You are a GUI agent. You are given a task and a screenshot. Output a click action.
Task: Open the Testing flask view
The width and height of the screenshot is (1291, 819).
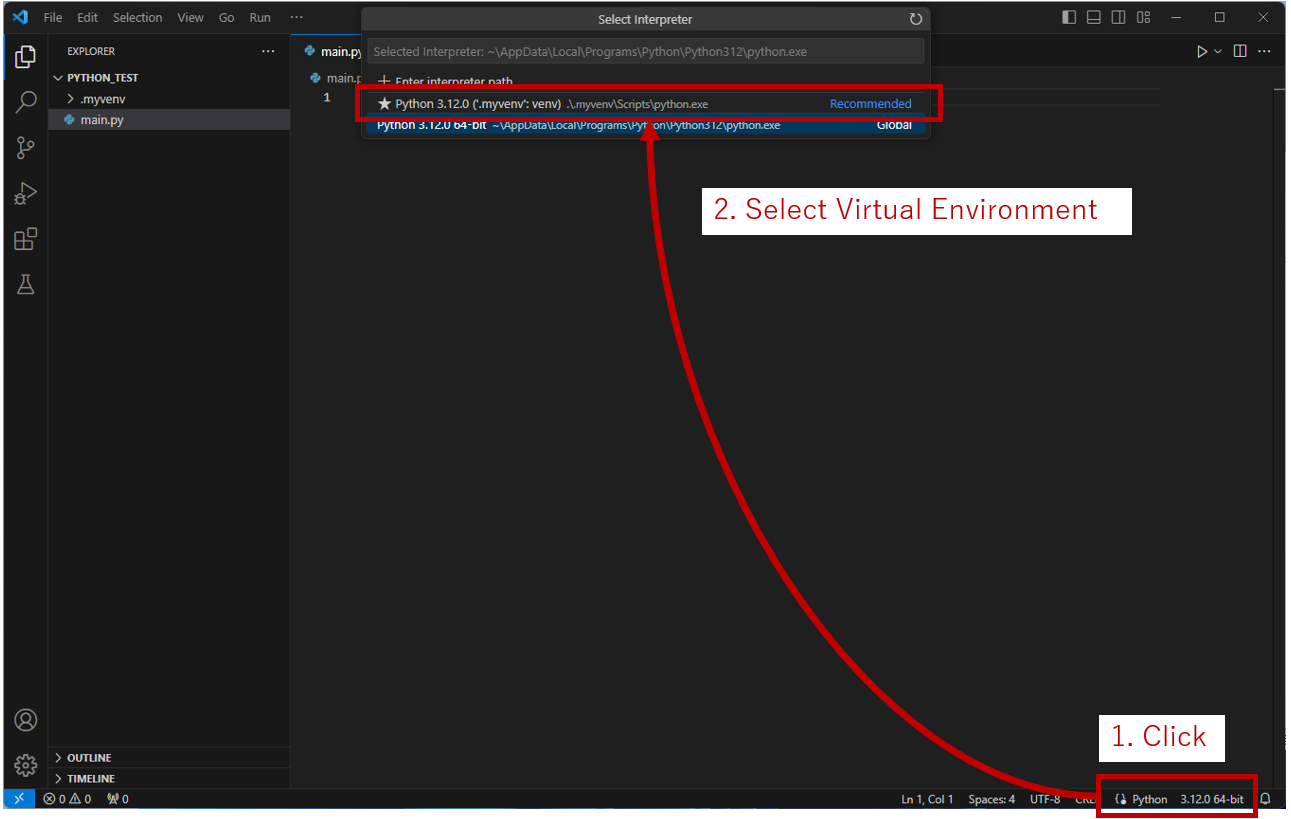[26, 285]
